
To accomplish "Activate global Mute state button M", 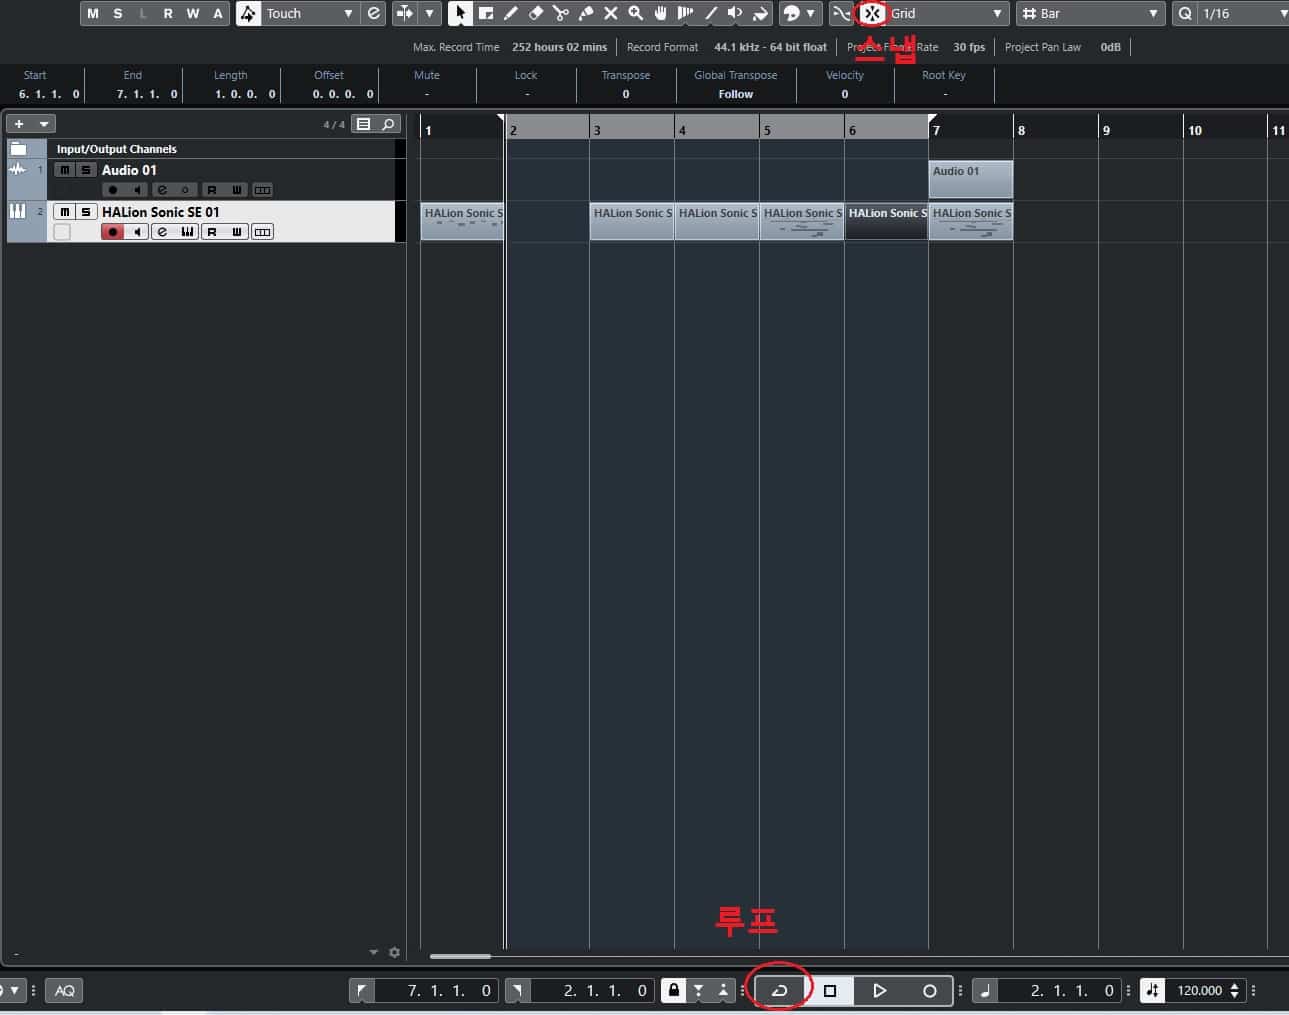I will click(93, 13).
